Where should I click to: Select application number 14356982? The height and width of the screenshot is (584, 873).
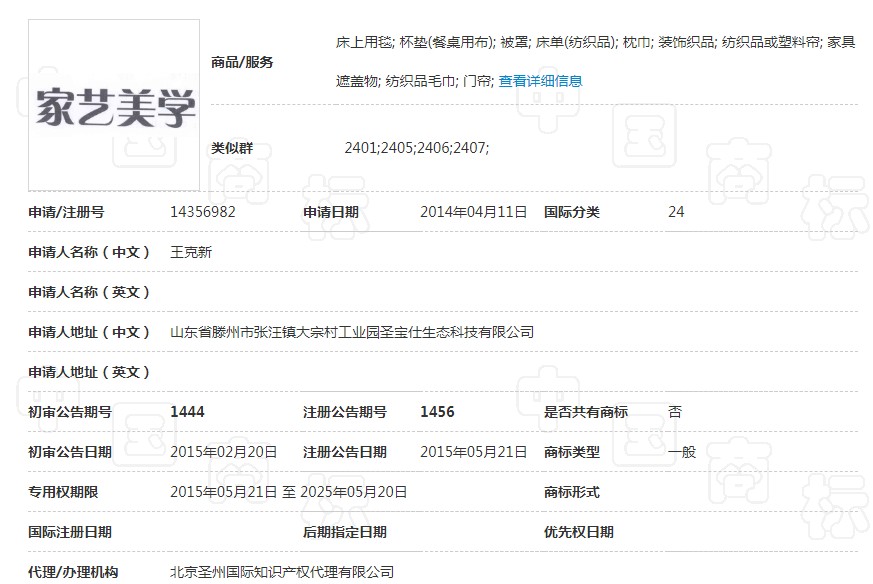[203, 212]
